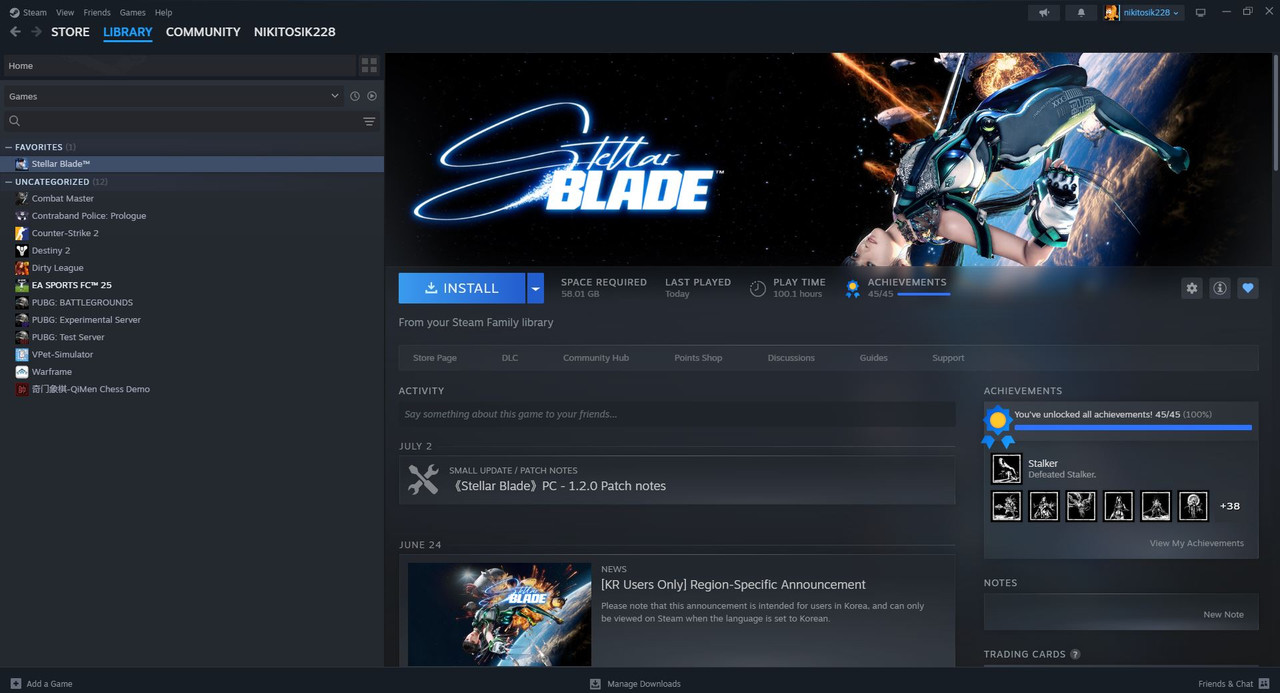1280x693 pixels.
Task: Show recent activity clock filter
Action: coord(354,96)
